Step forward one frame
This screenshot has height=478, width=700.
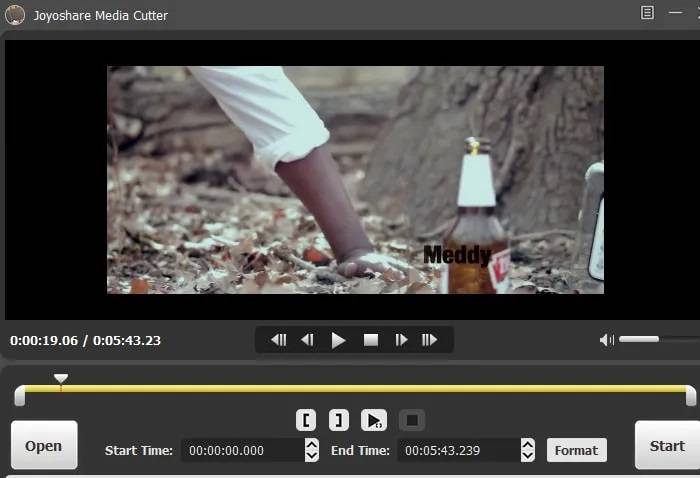[401, 340]
